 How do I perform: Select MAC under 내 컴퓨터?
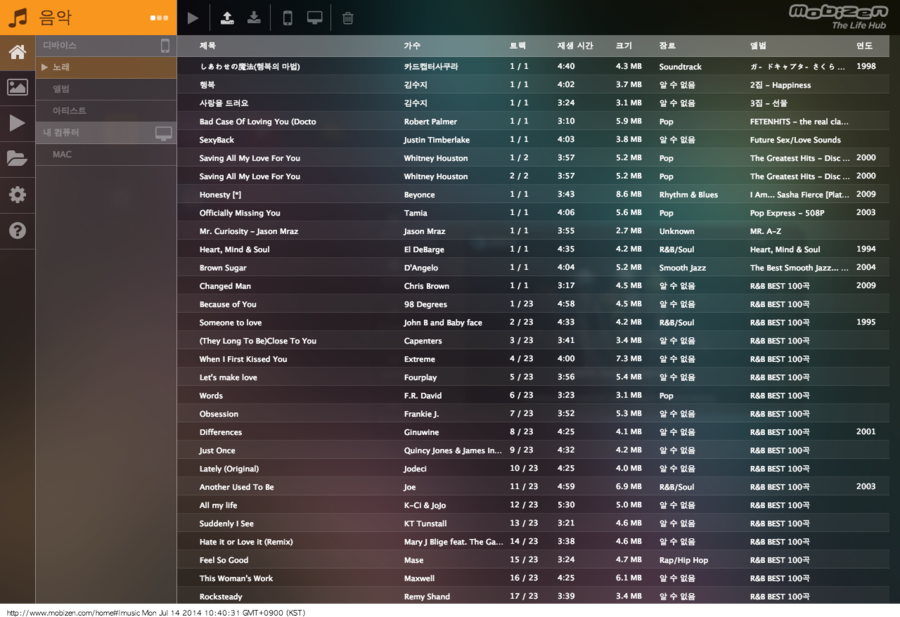click(106, 154)
